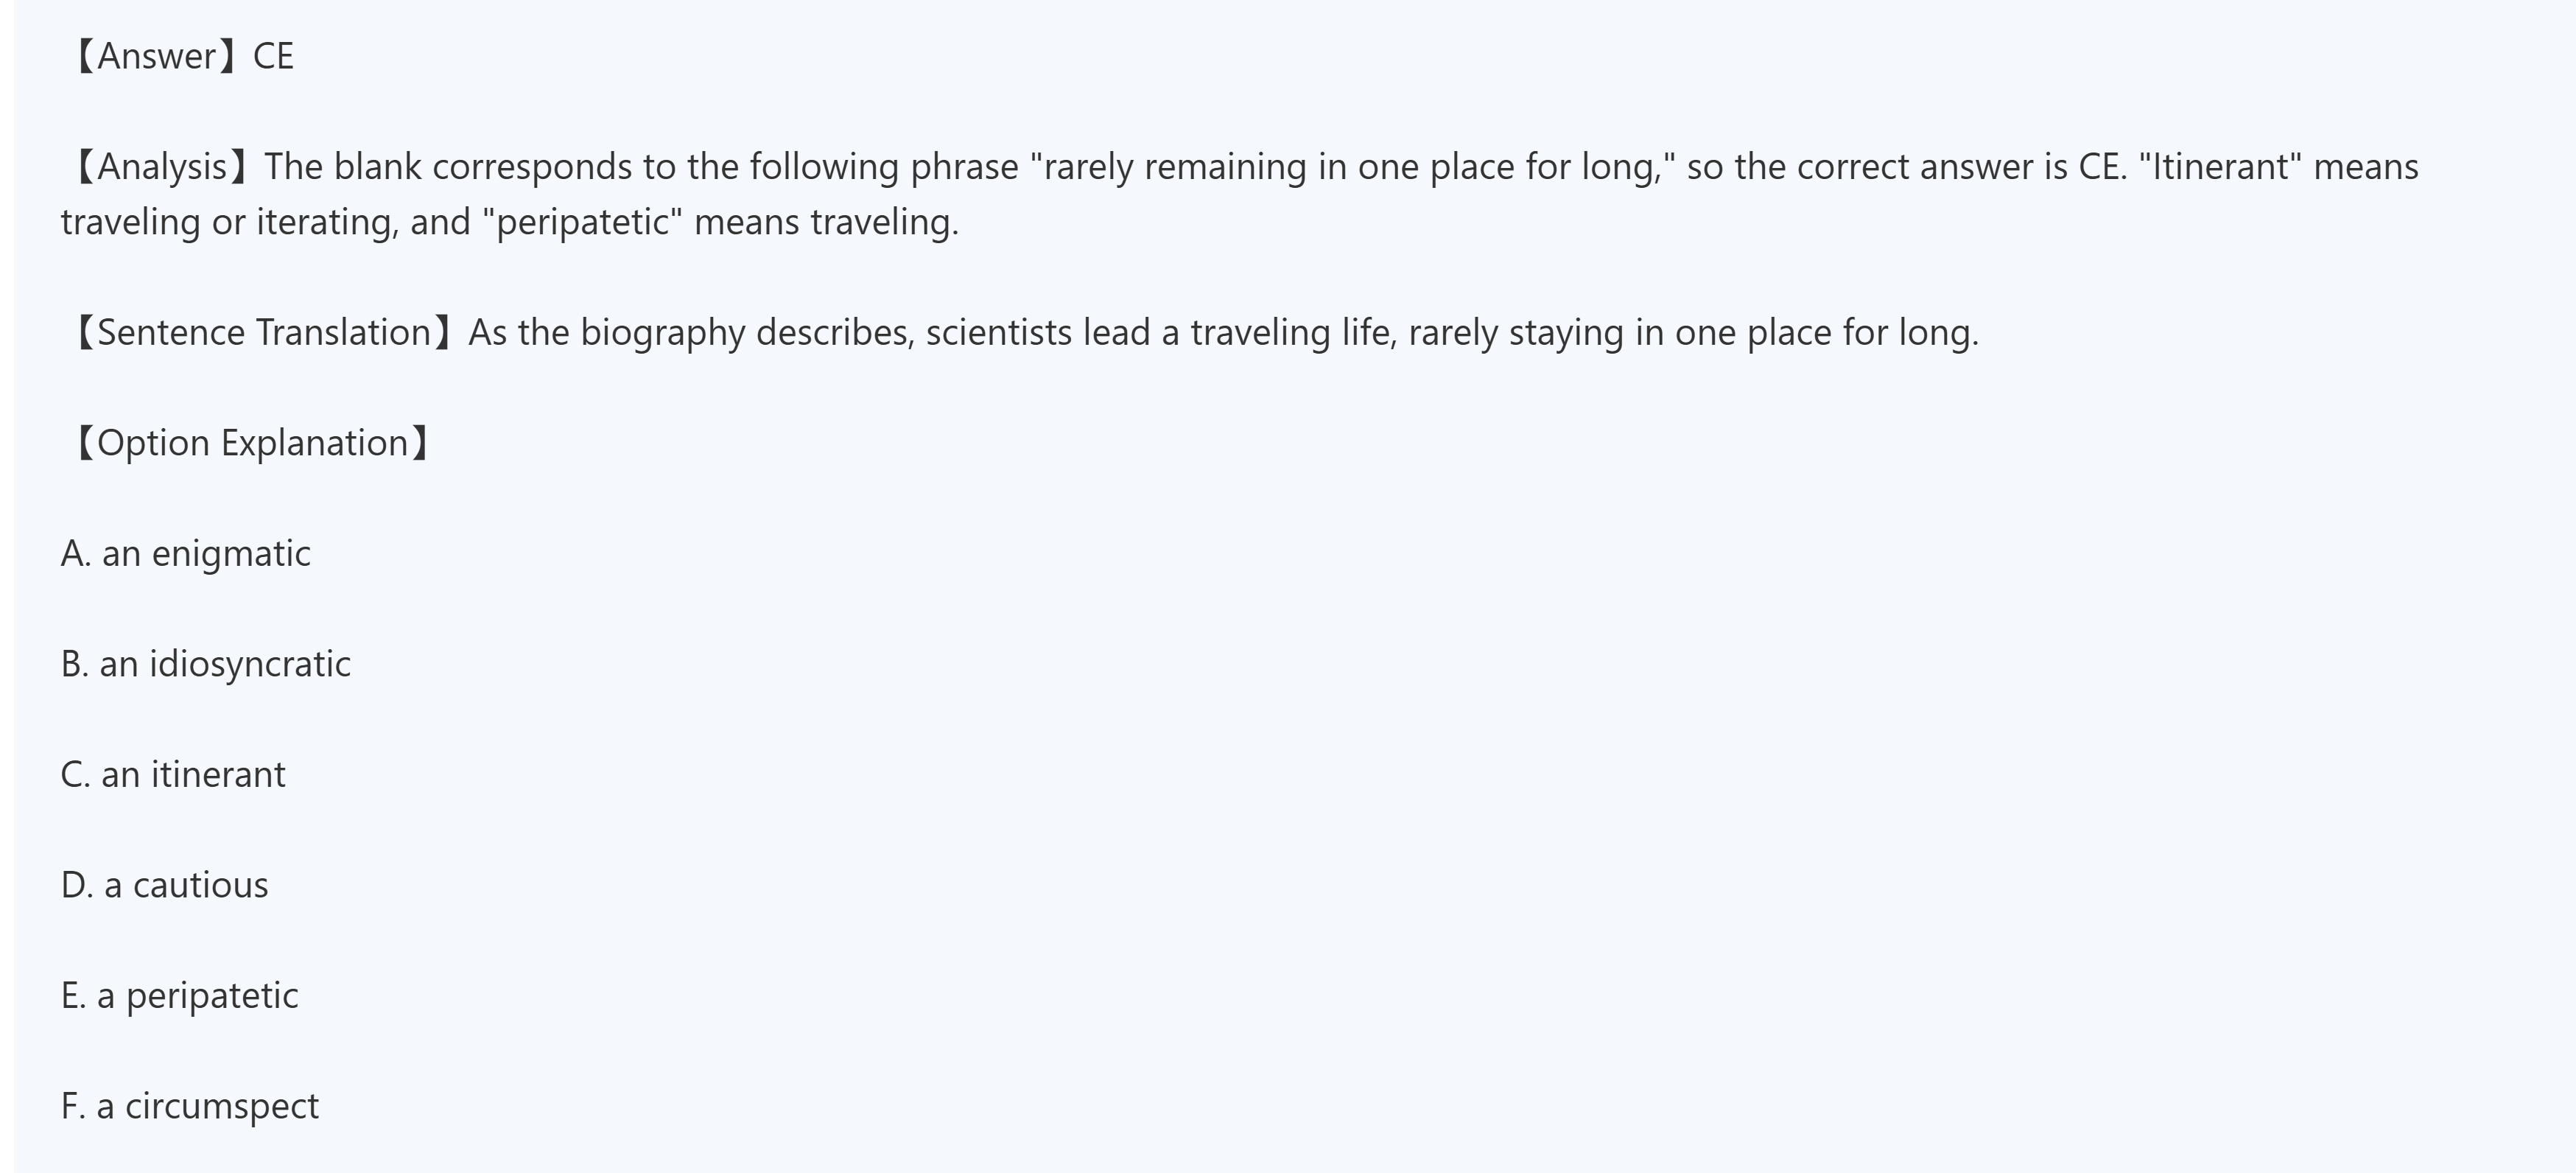The image size is (2576, 1173).
Task: Click the word "biography" in the translation
Action: (662, 333)
